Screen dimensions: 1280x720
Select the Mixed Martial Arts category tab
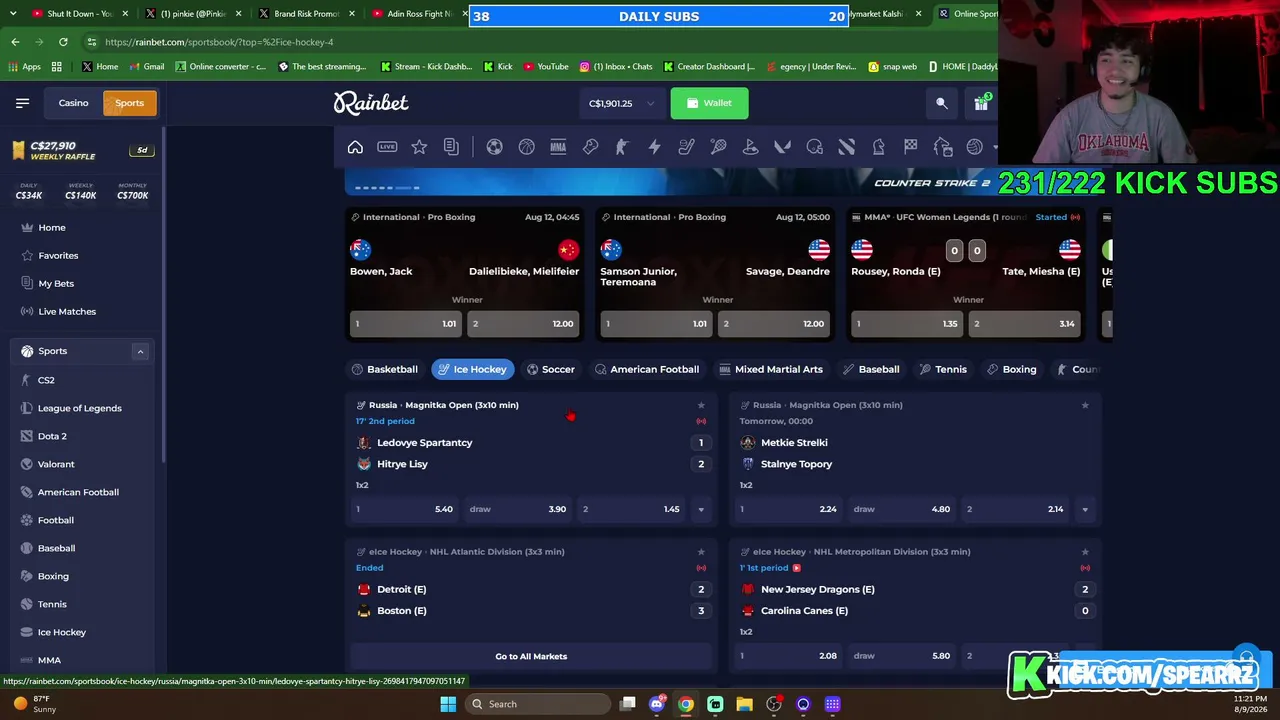pyautogui.click(x=771, y=369)
